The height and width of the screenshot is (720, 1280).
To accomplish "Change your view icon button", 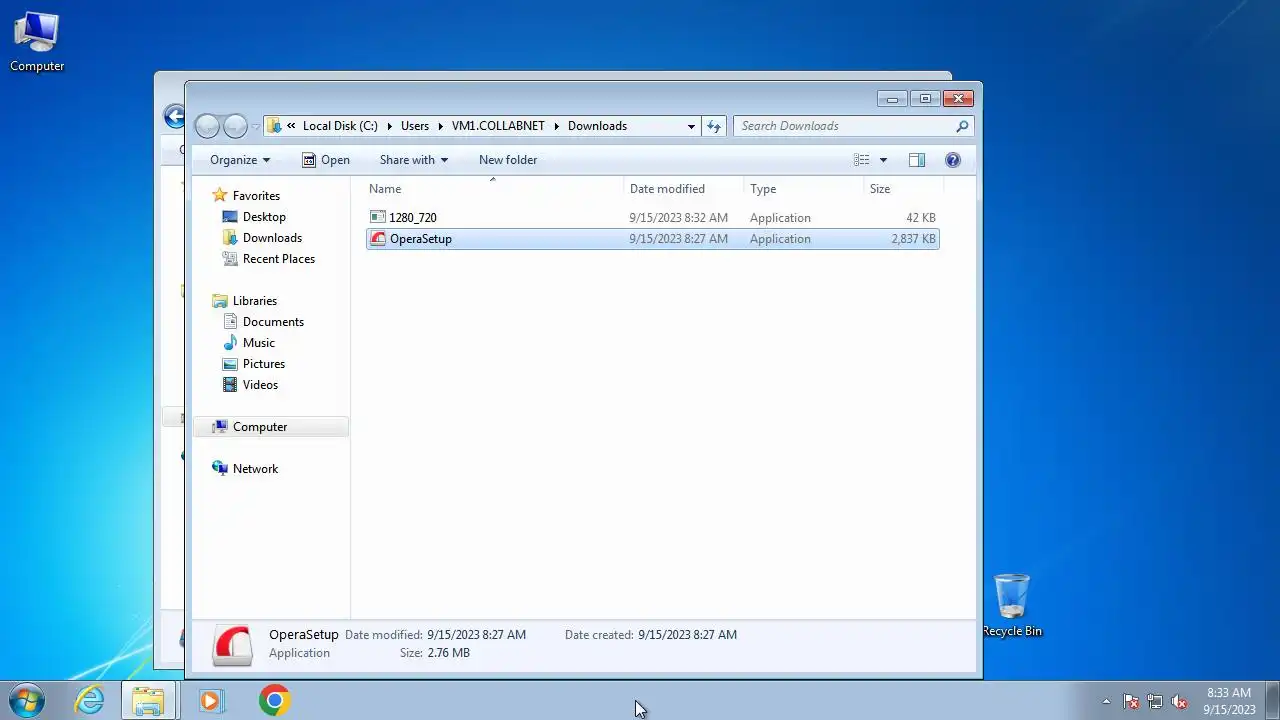I will point(862,160).
